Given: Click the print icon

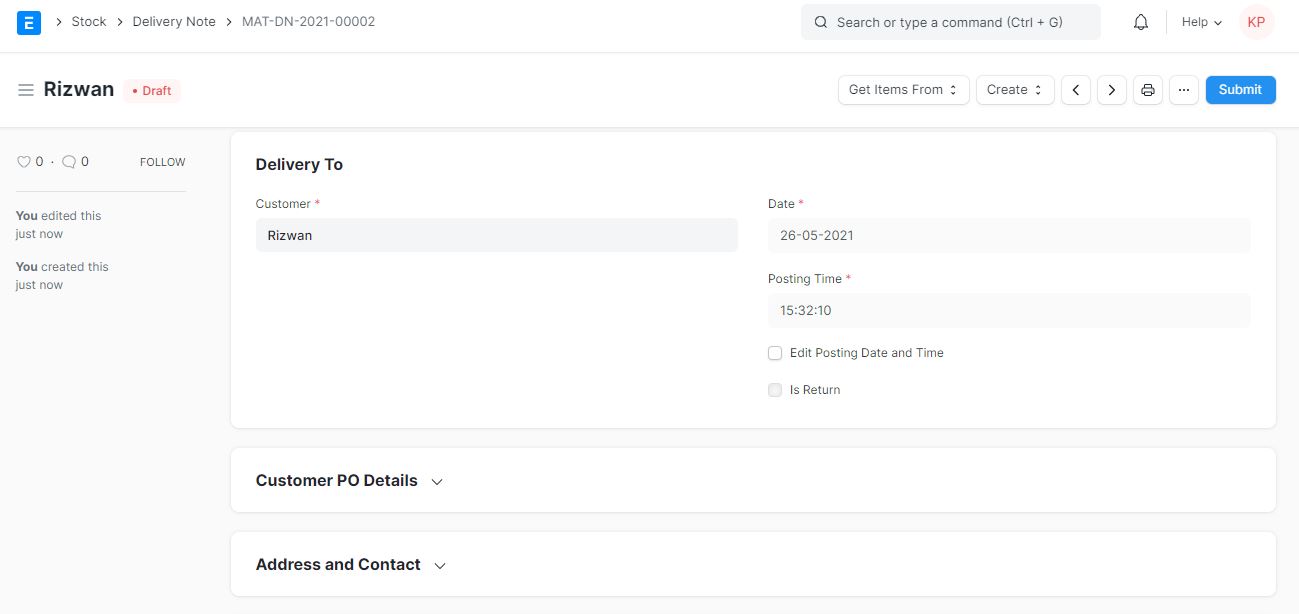Looking at the screenshot, I should click(x=1148, y=90).
